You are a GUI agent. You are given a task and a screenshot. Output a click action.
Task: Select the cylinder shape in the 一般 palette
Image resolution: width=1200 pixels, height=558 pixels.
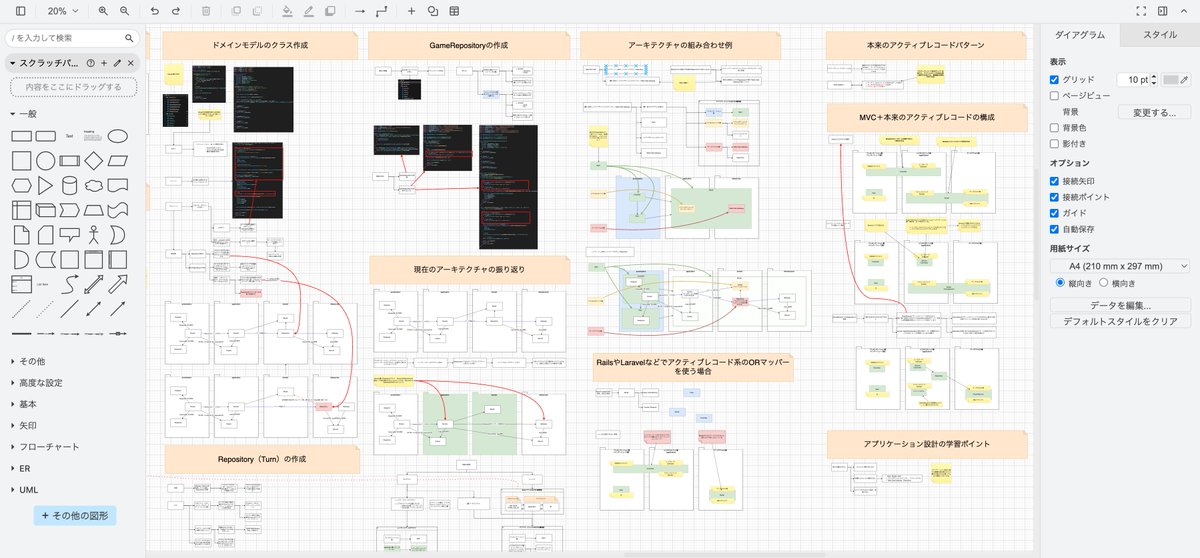pyautogui.click(x=70, y=185)
